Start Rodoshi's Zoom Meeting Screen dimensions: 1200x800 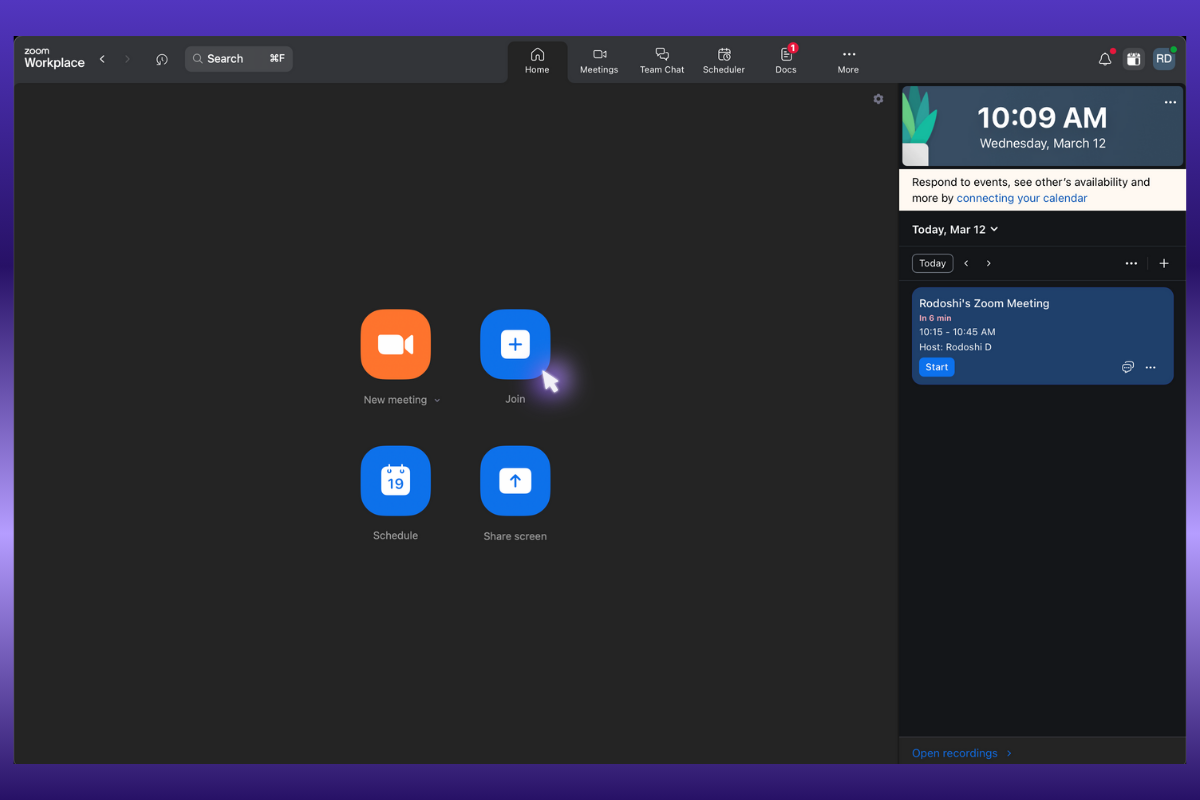pyautogui.click(x=937, y=367)
